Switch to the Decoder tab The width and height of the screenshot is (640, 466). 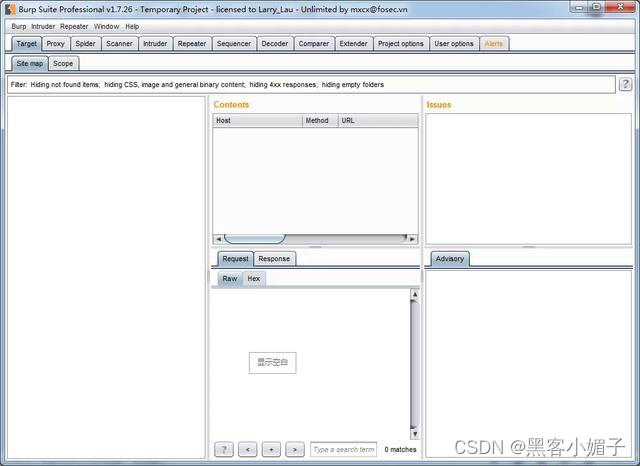(x=275, y=44)
